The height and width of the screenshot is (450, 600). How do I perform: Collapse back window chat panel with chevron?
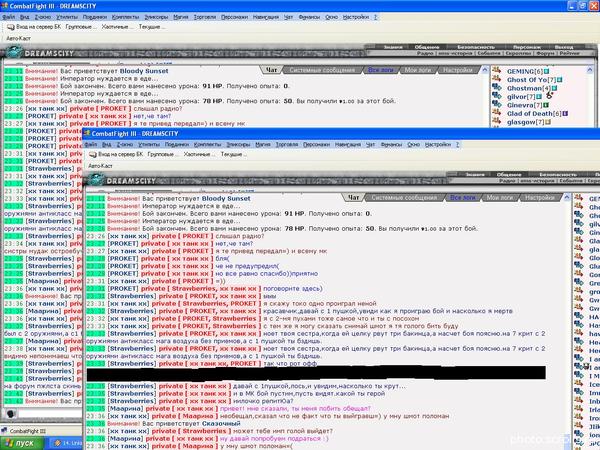pyautogui.click(x=485, y=70)
